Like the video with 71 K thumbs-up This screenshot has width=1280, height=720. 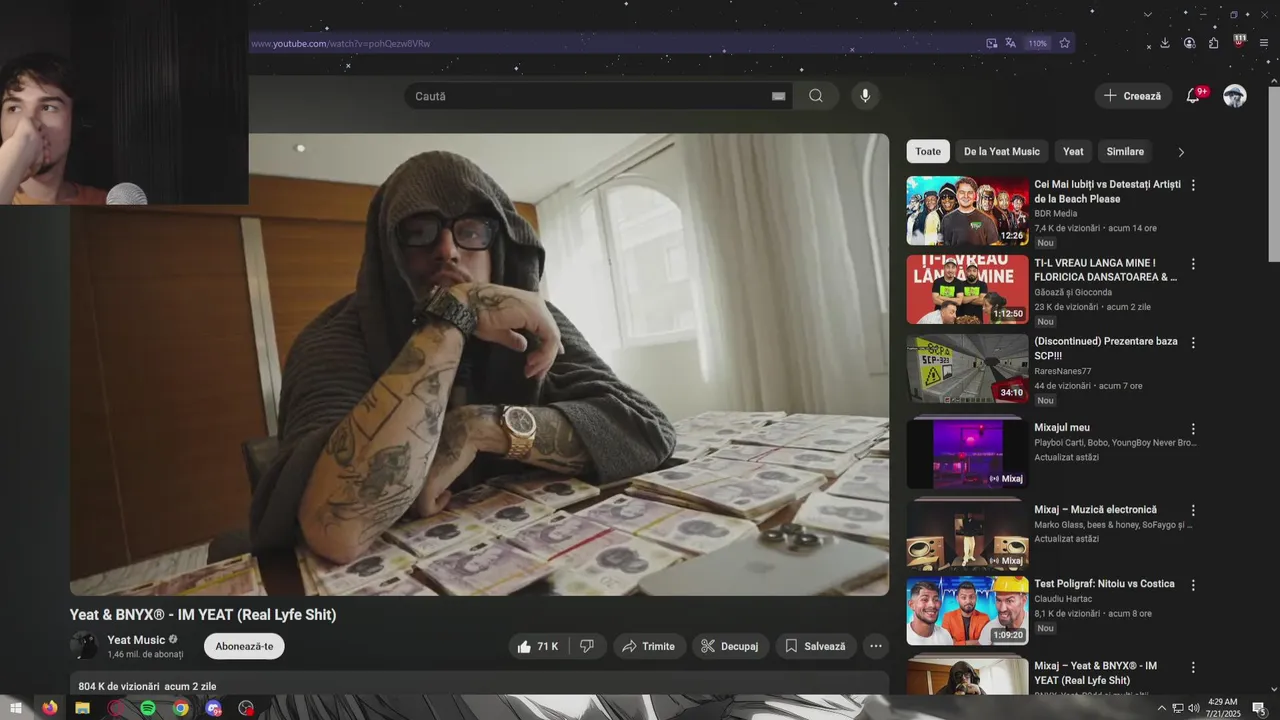pos(538,646)
